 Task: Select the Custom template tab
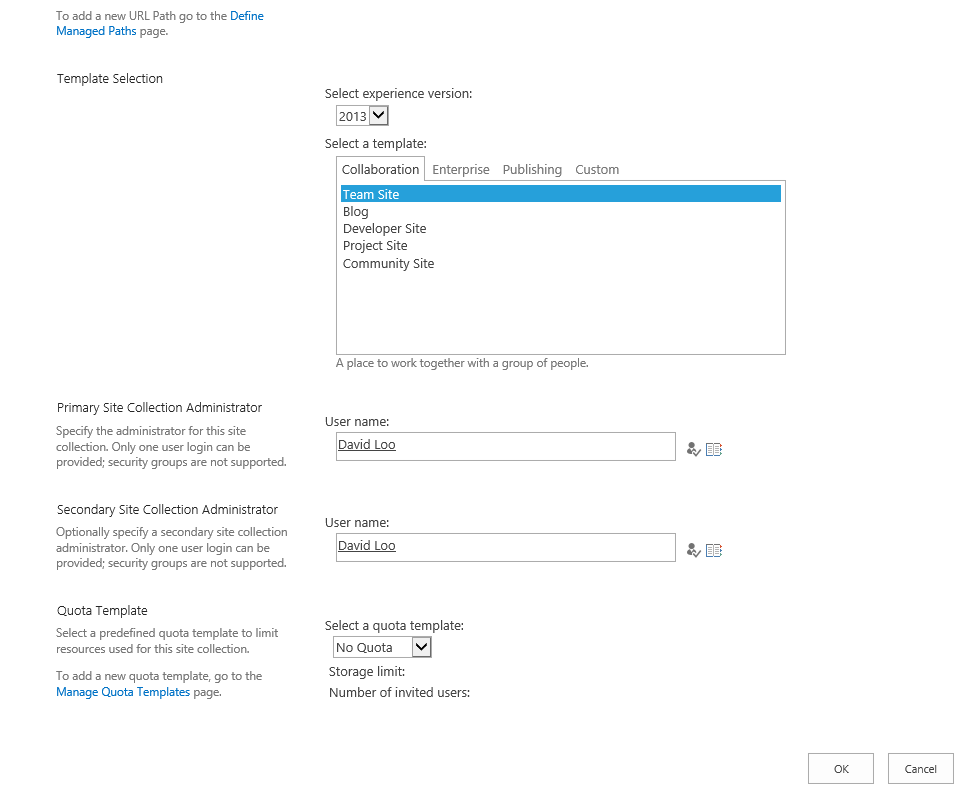[597, 169]
